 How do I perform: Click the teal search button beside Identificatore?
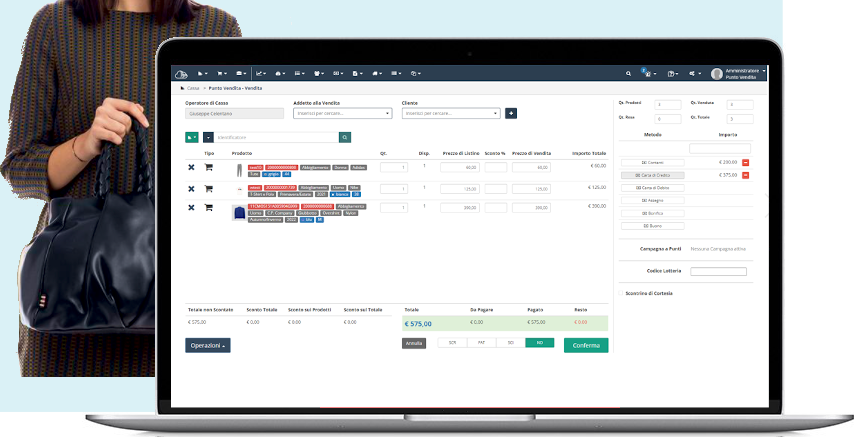(x=345, y=137)
